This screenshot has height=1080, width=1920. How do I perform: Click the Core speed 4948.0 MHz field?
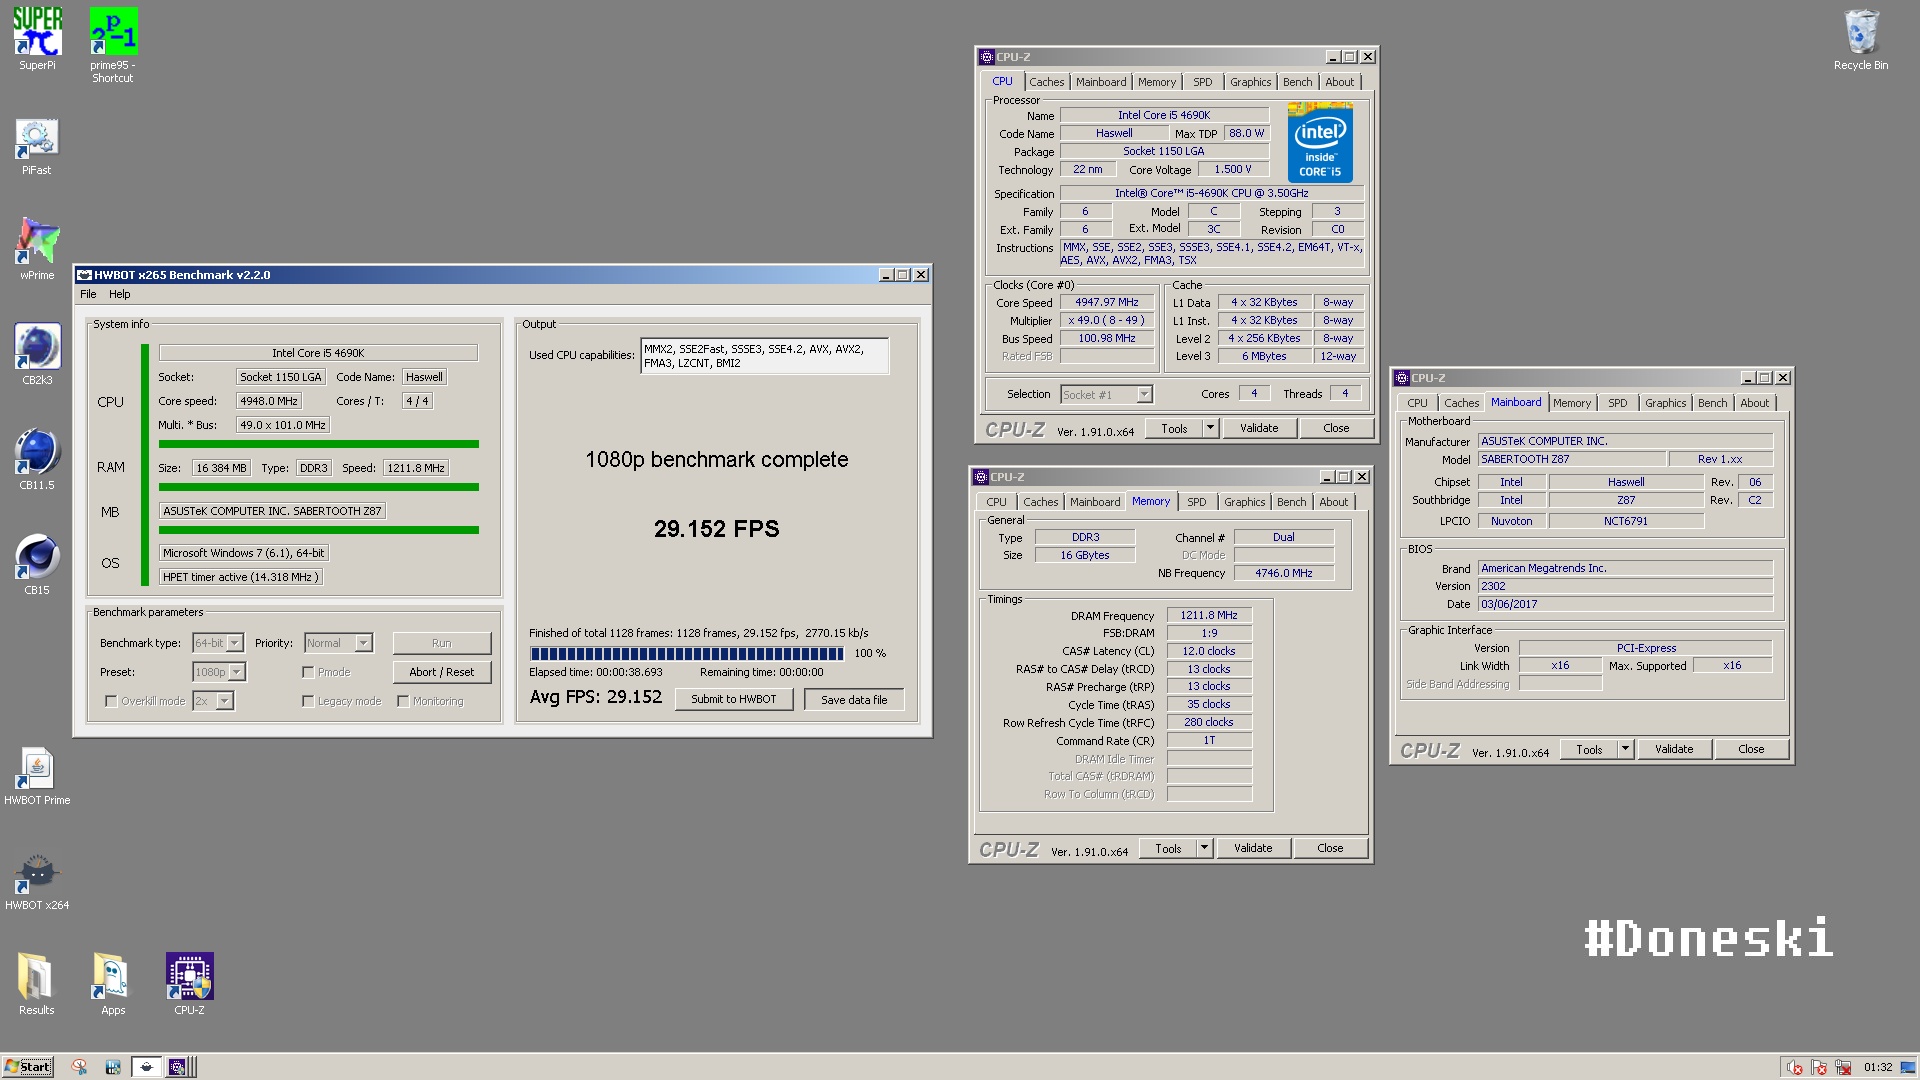pyautogui.click(x=268, y=401)
